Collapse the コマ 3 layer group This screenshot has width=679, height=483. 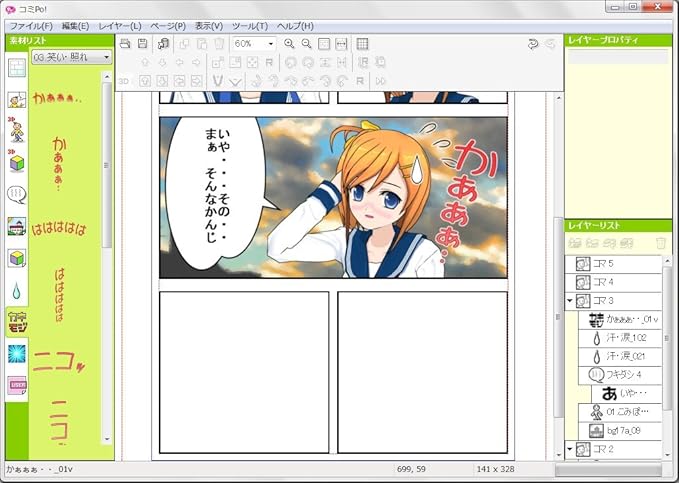tap(570, 301)
